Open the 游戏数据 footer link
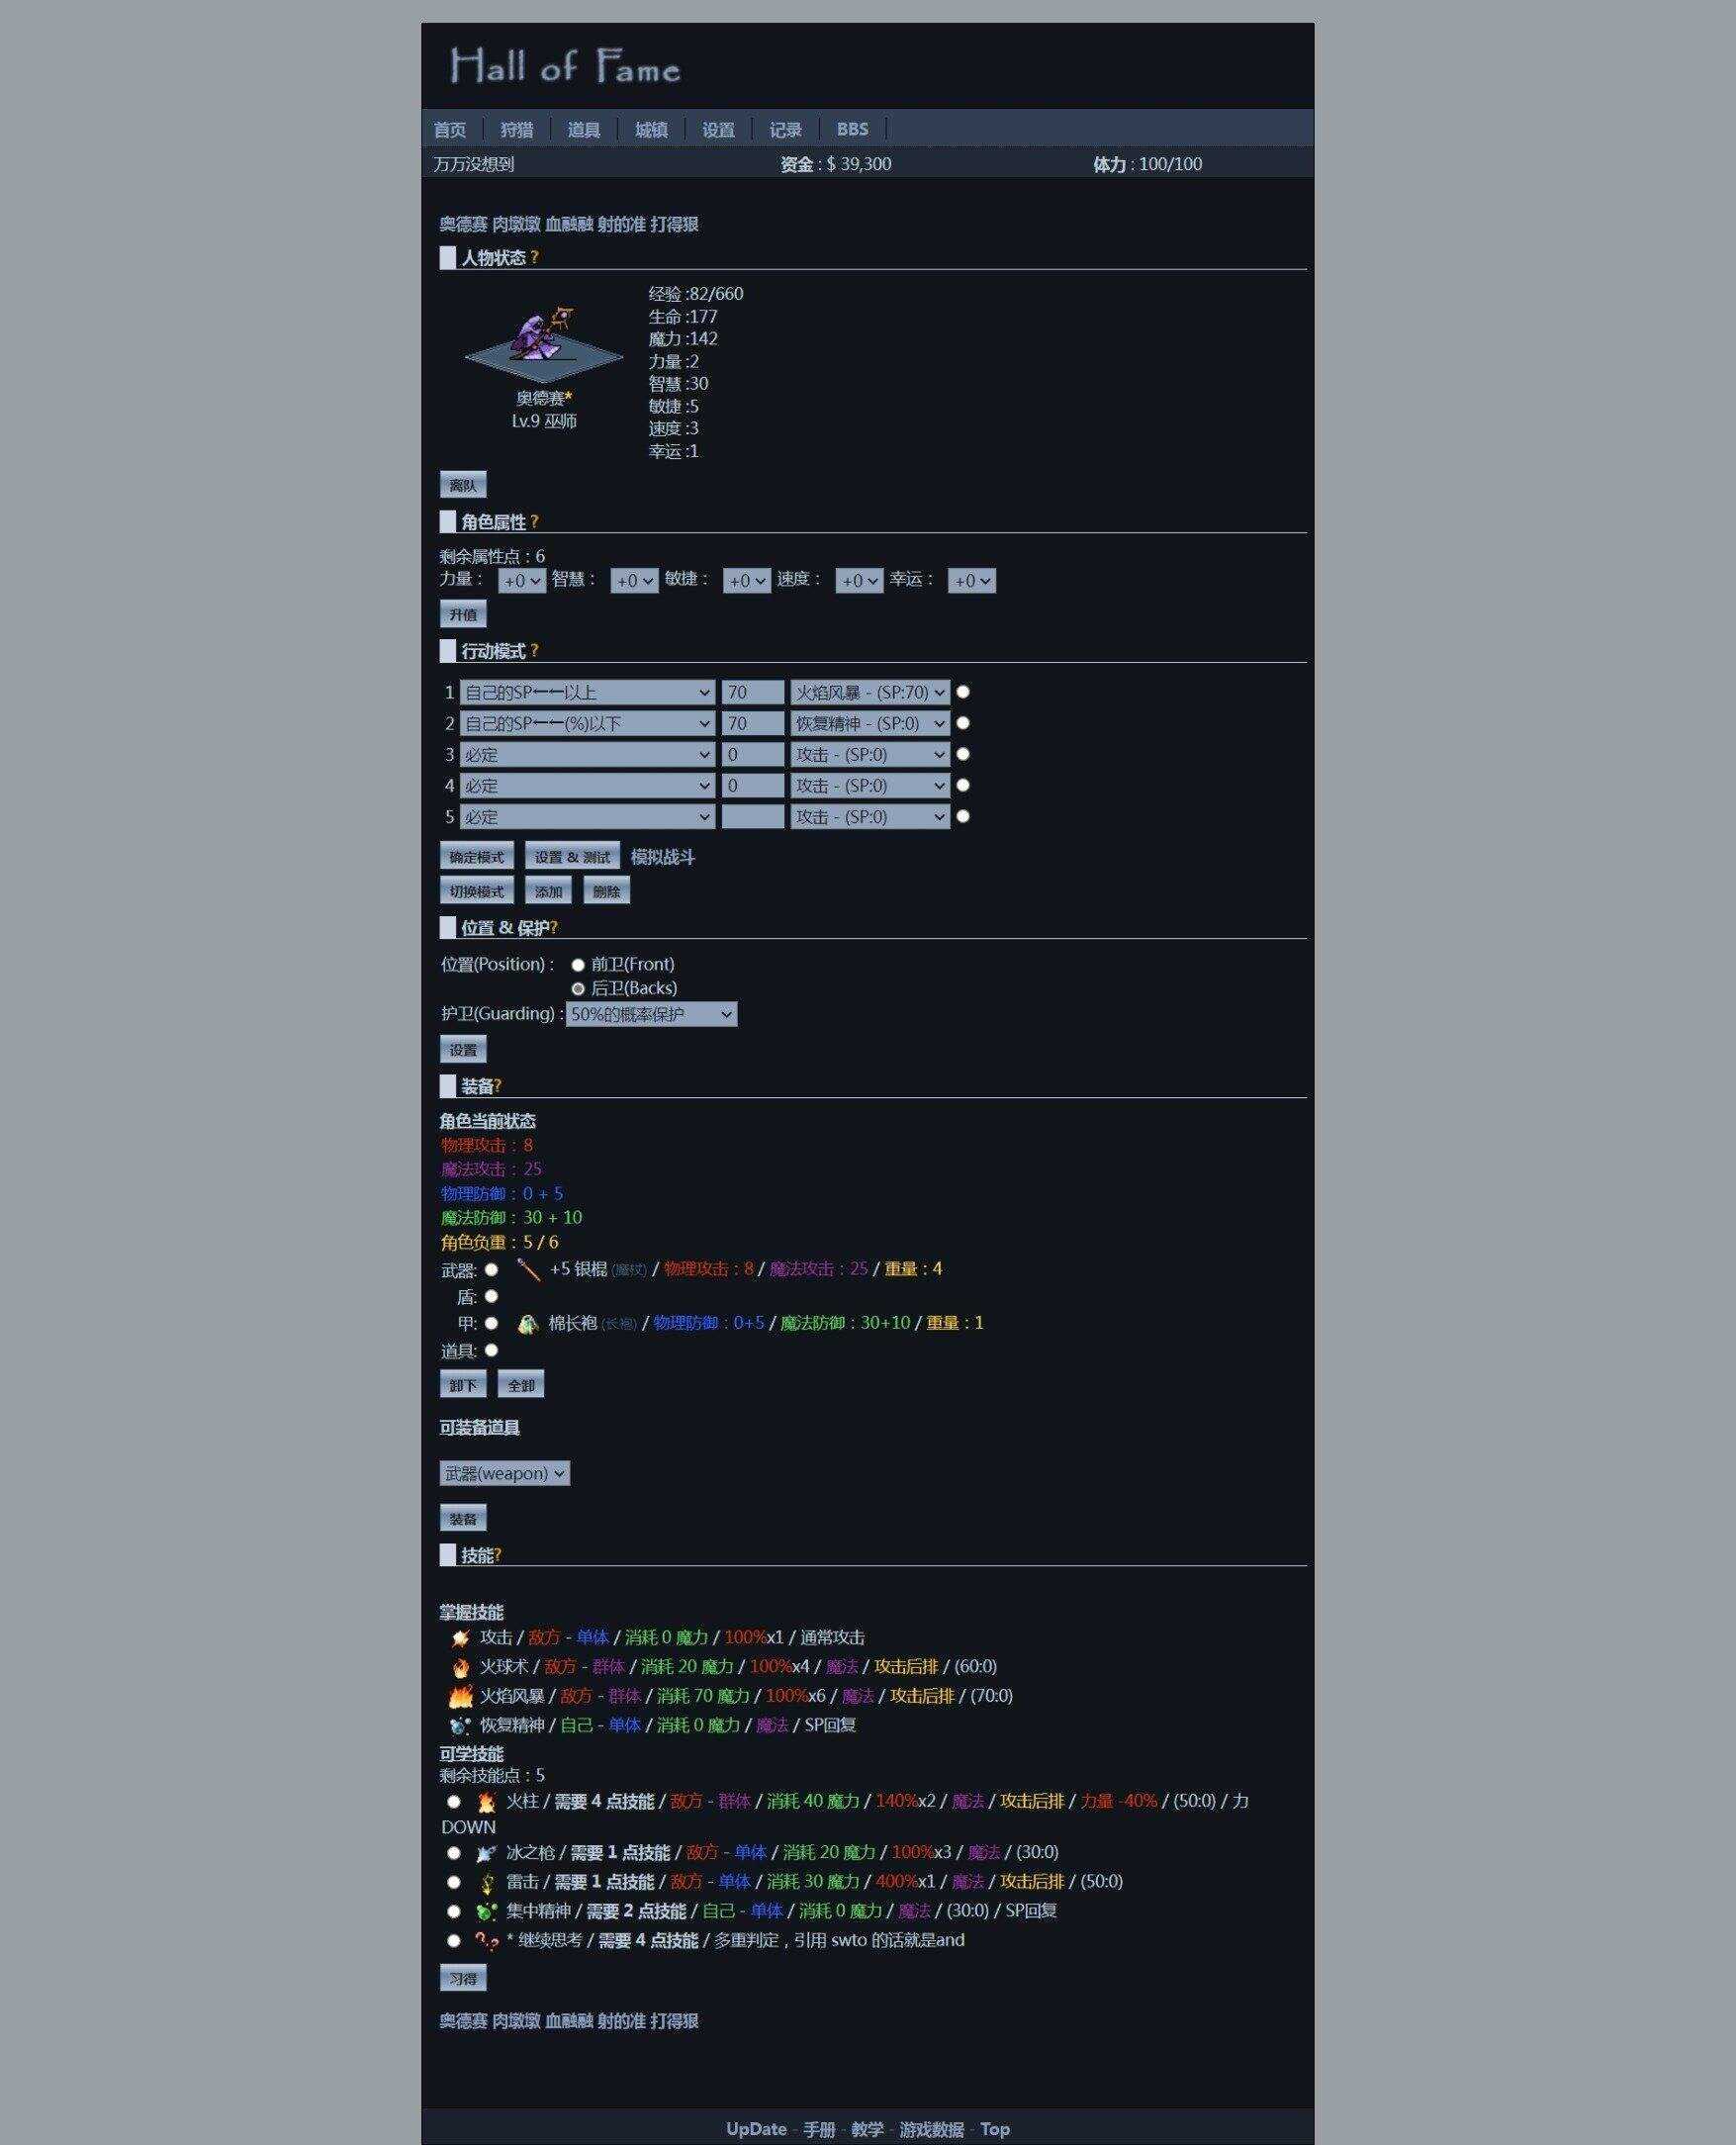This screenshot has width=1736, height=2145. click(x=931, y=2129)
